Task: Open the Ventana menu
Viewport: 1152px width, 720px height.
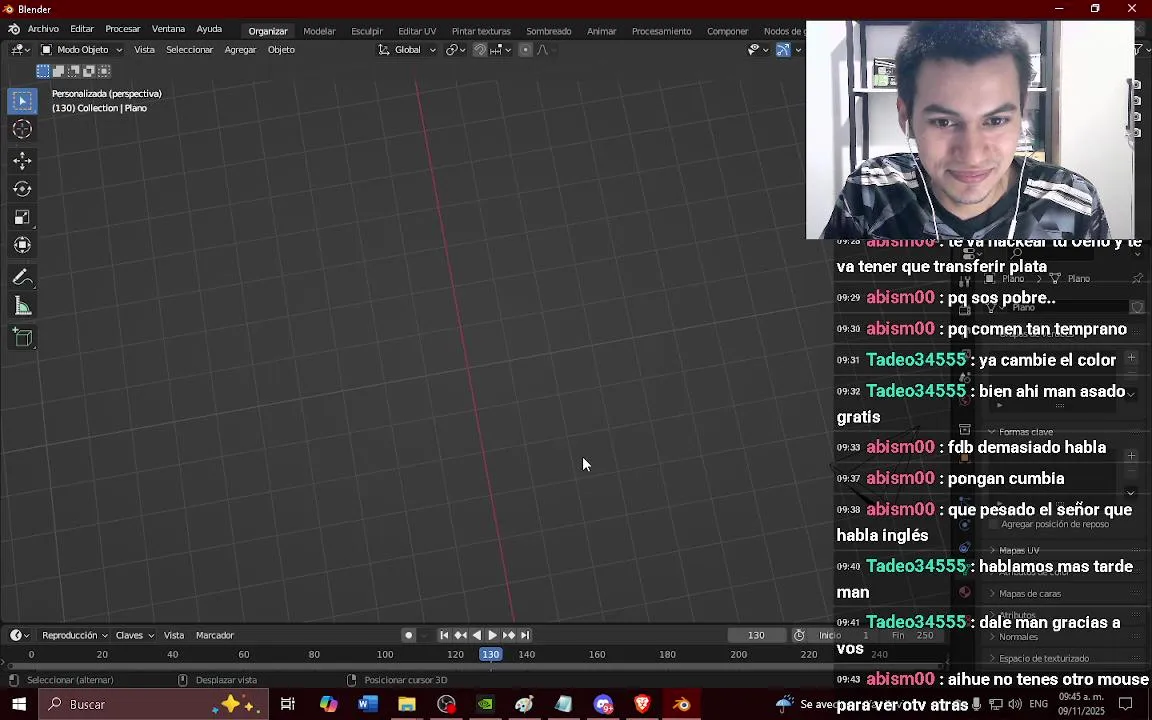Action: [168, 29]
